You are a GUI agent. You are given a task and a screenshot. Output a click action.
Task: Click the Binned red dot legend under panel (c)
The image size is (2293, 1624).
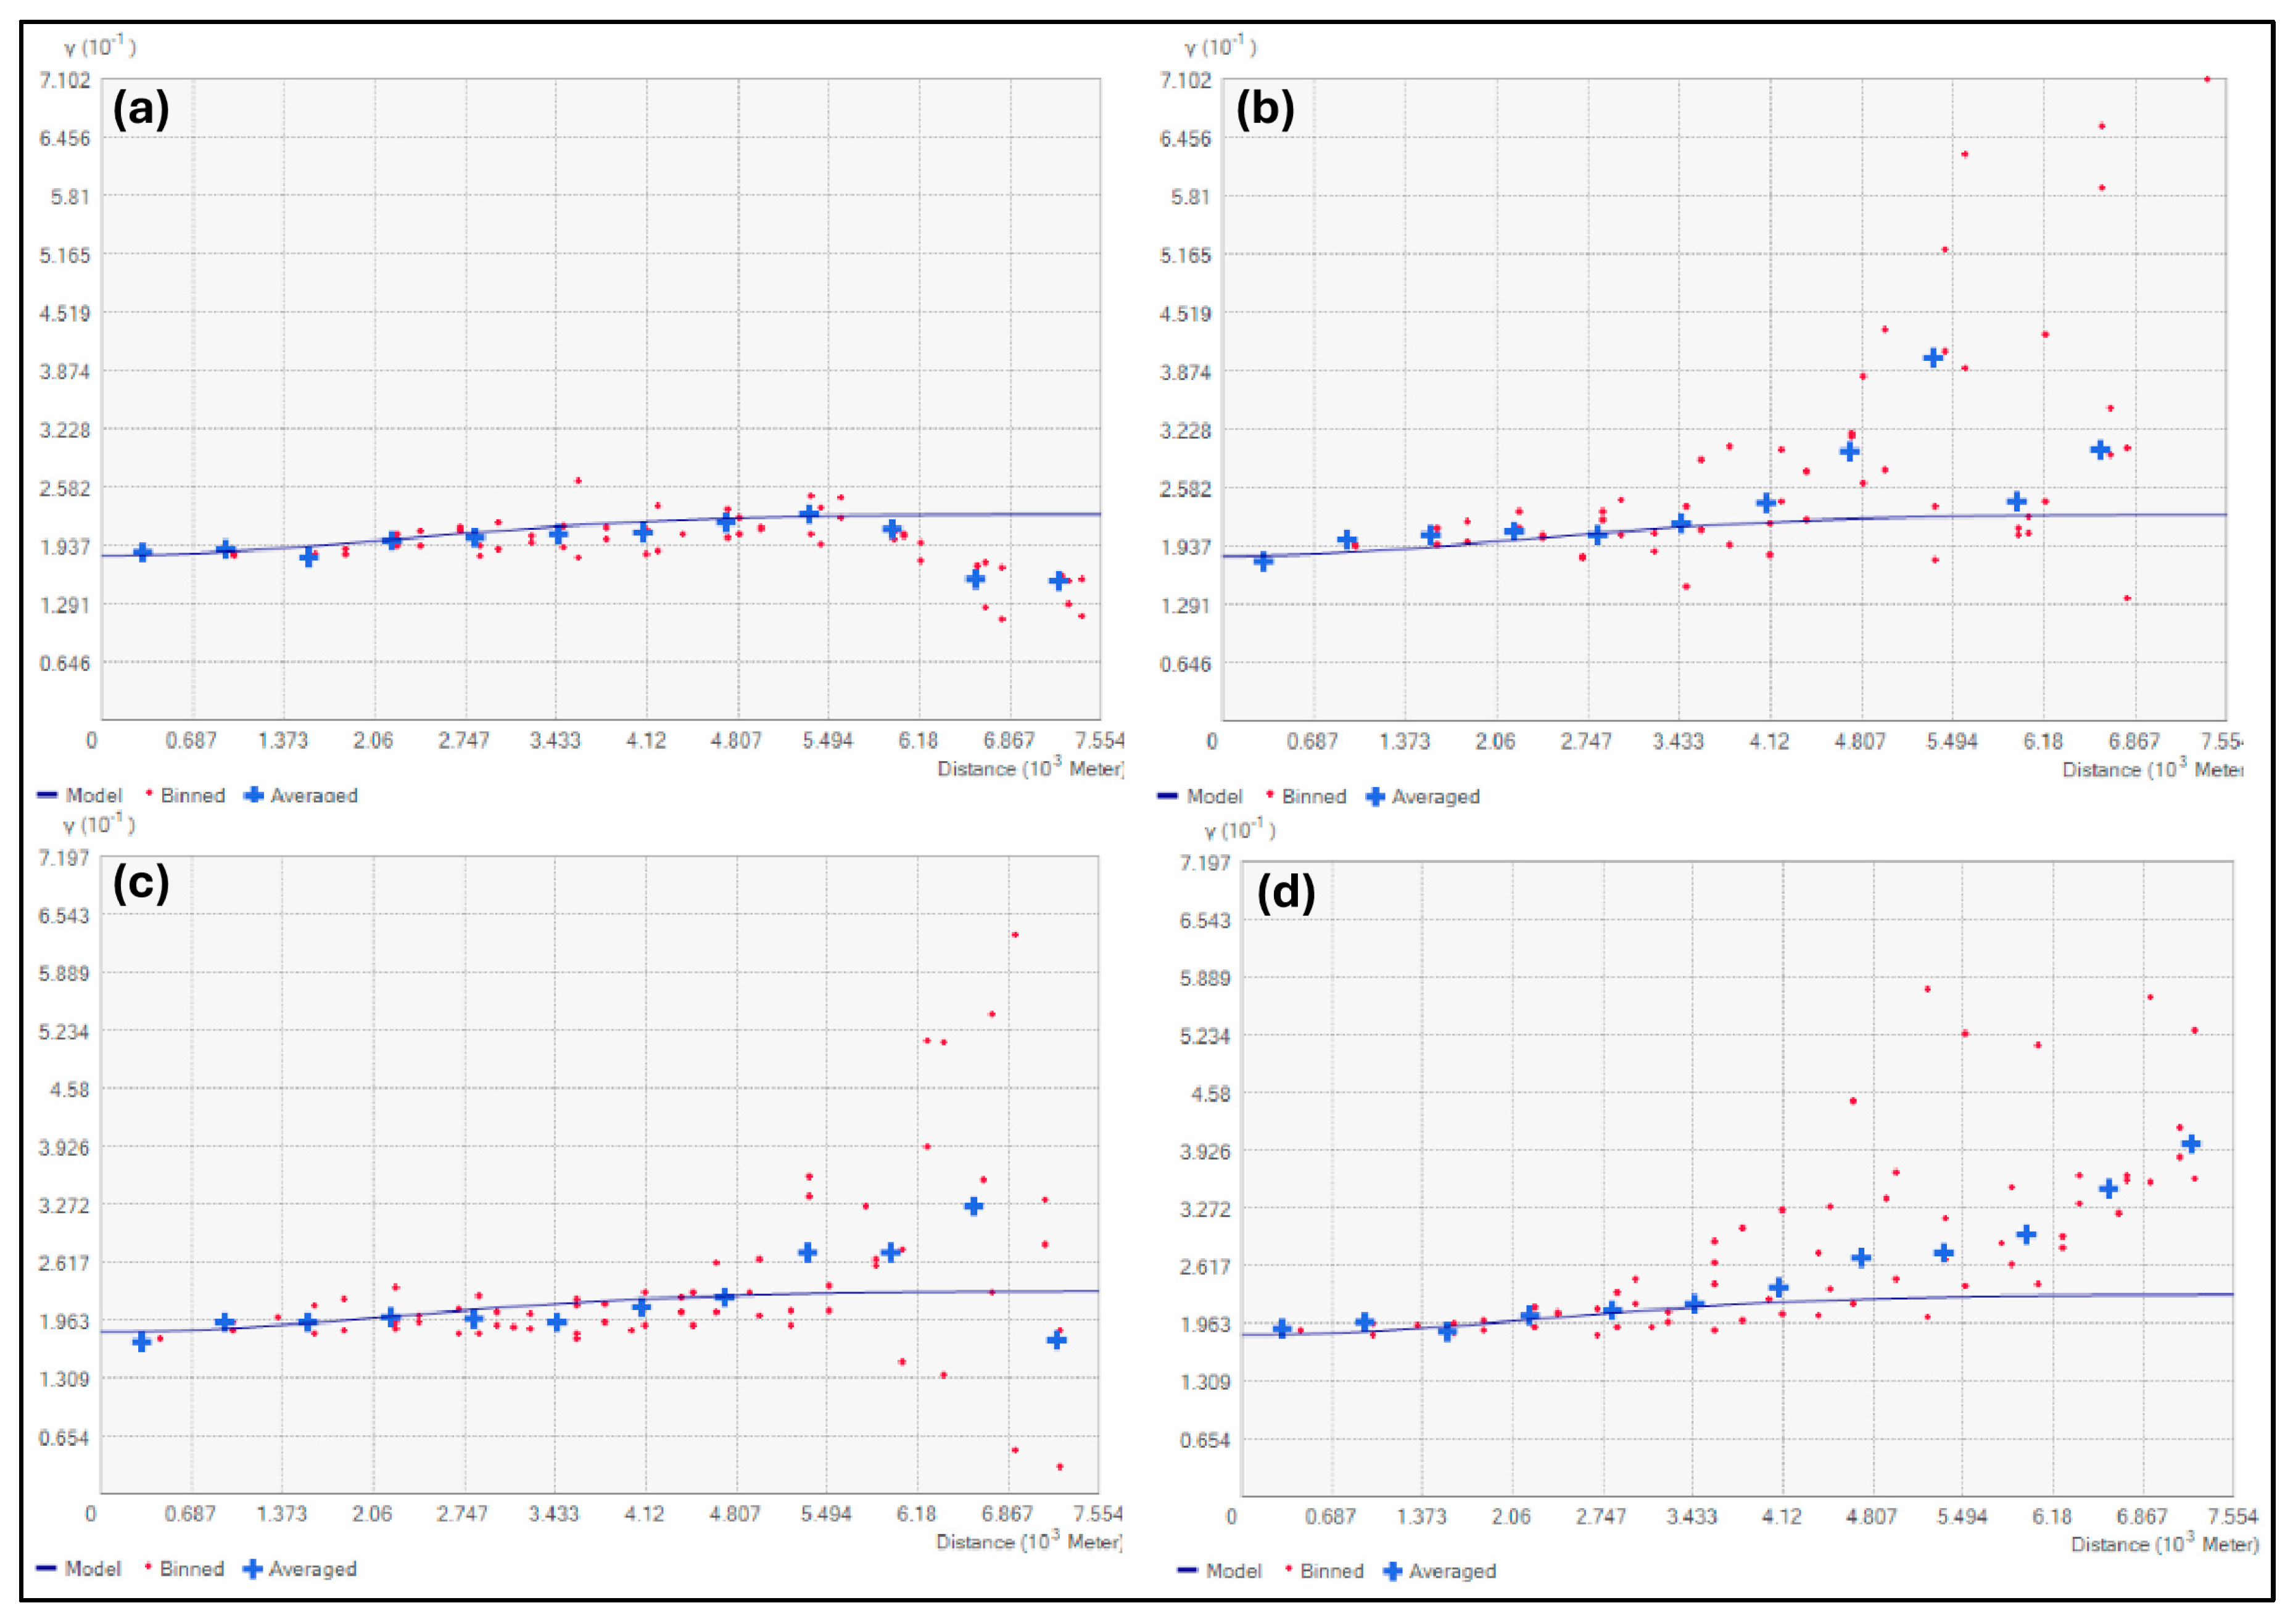pos(148,1566)
